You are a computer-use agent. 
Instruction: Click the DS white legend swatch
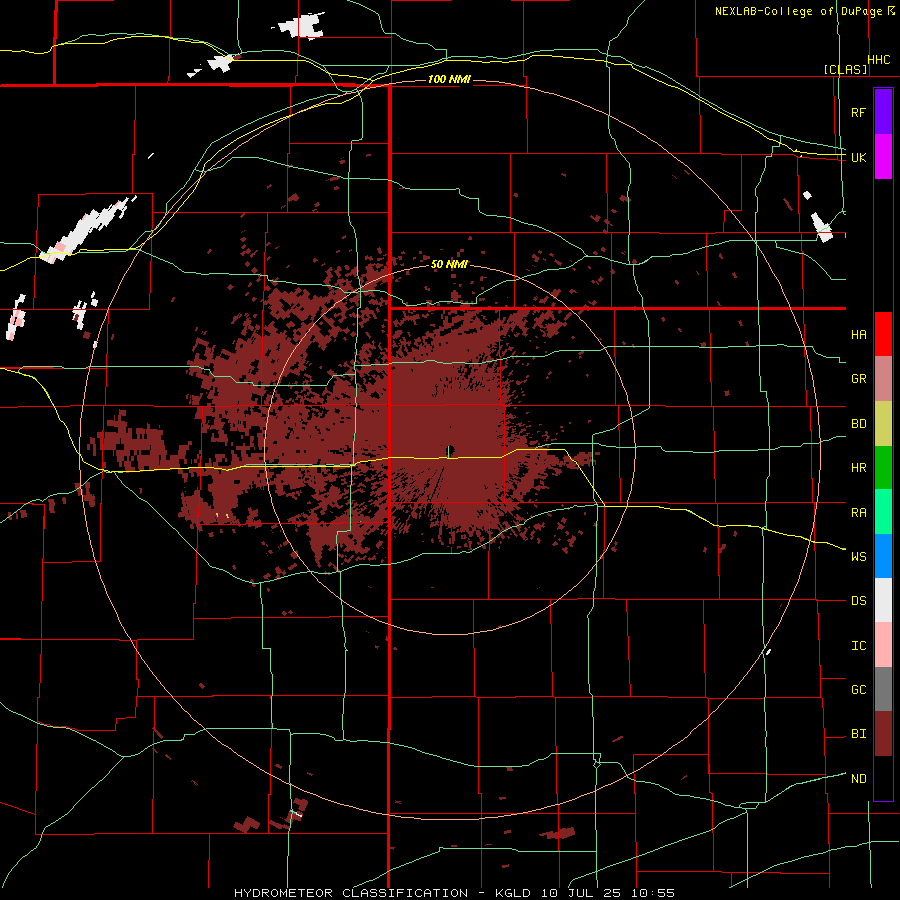tap(883, 600)
